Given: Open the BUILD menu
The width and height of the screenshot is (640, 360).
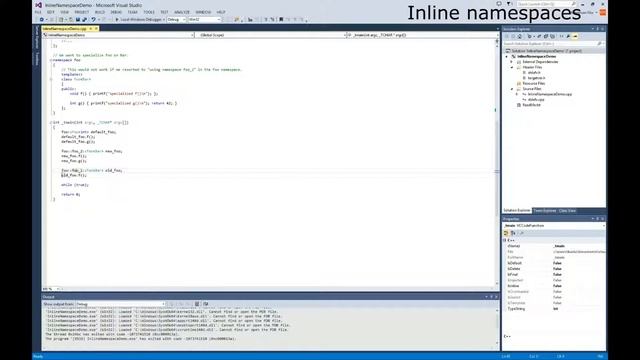Looking at the screenshot, I should (x=100, y=12).
